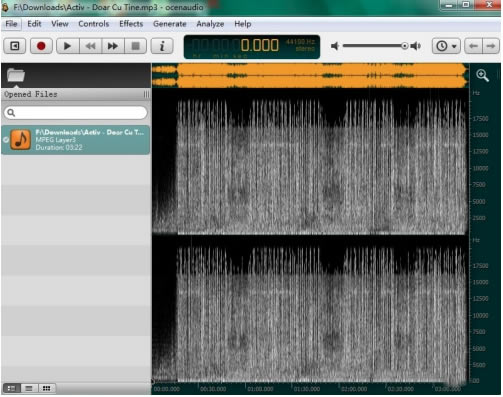Open file information with the i button
This screenshot has width=503, height=397.
[162, 46]
